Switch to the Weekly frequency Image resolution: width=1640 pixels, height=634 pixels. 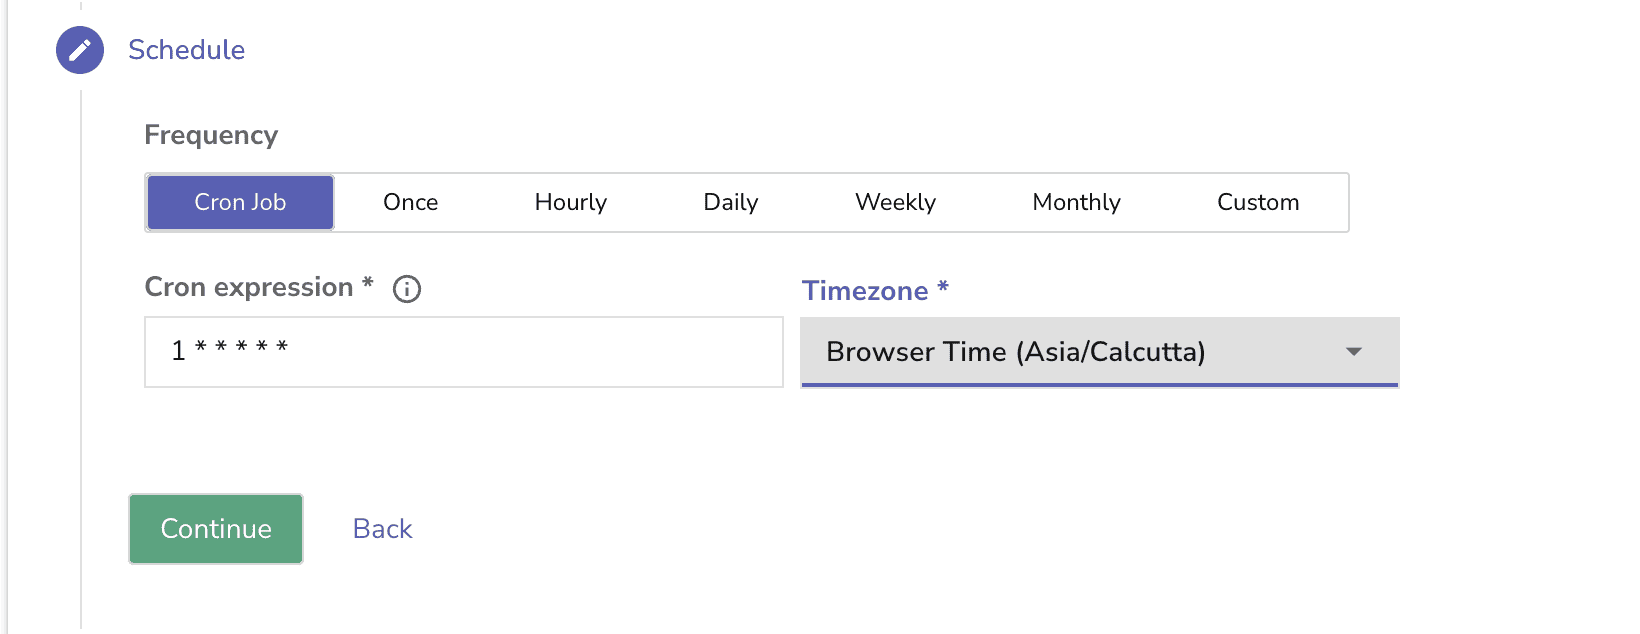click(895, 202)
